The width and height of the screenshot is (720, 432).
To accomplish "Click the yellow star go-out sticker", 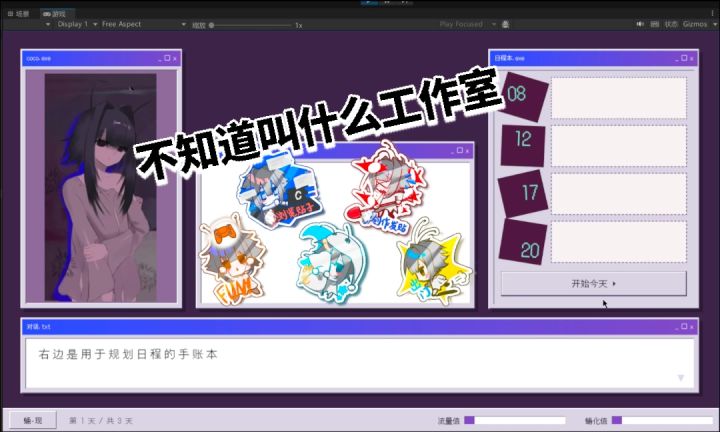I will 433,263.
